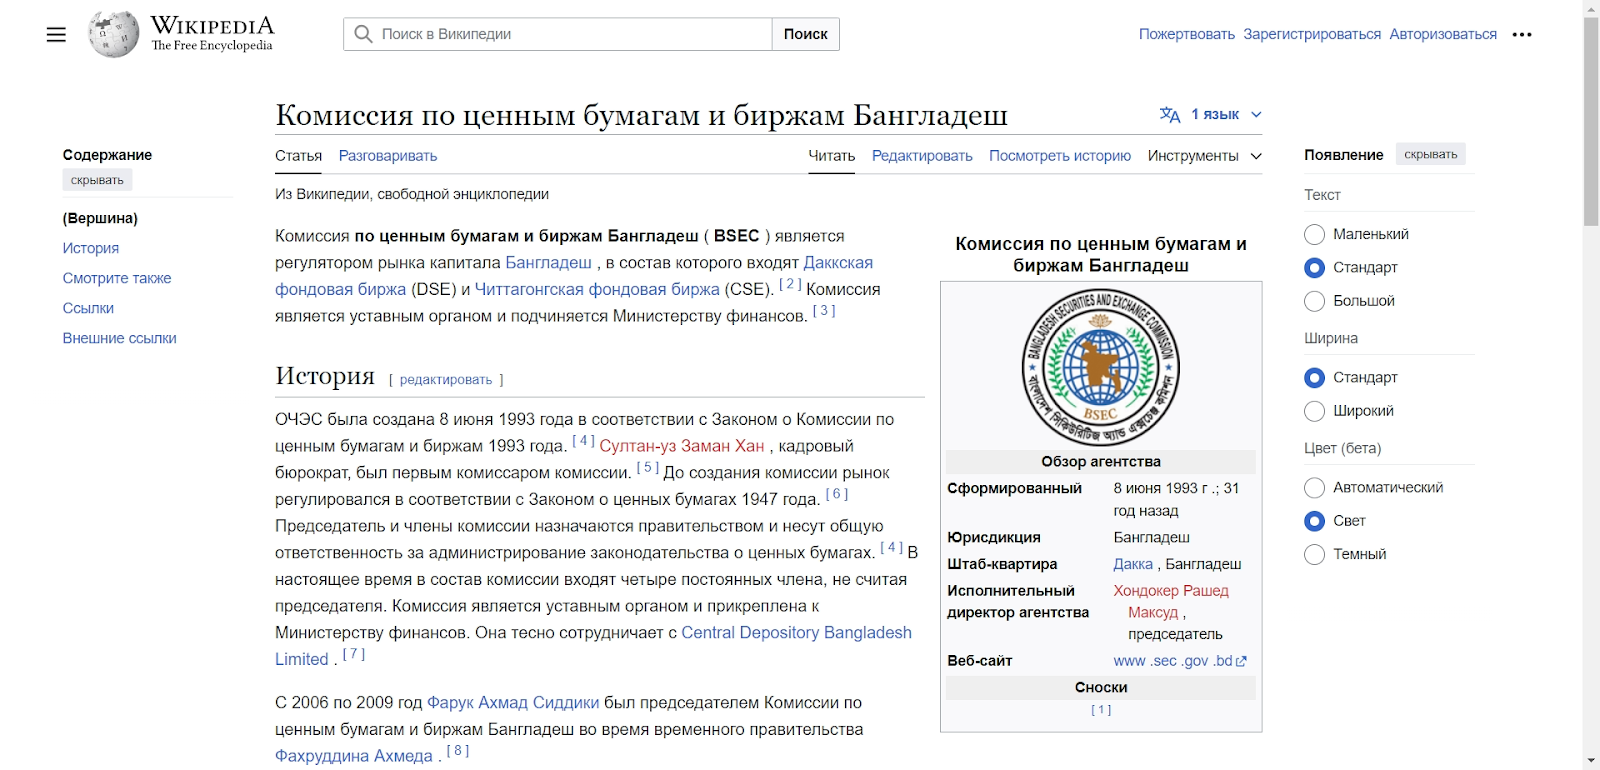This screenshot has width=1600, height=770.
Task: Click the external link icon beside www.sec.gov.bd
Action: point(1242,661)
